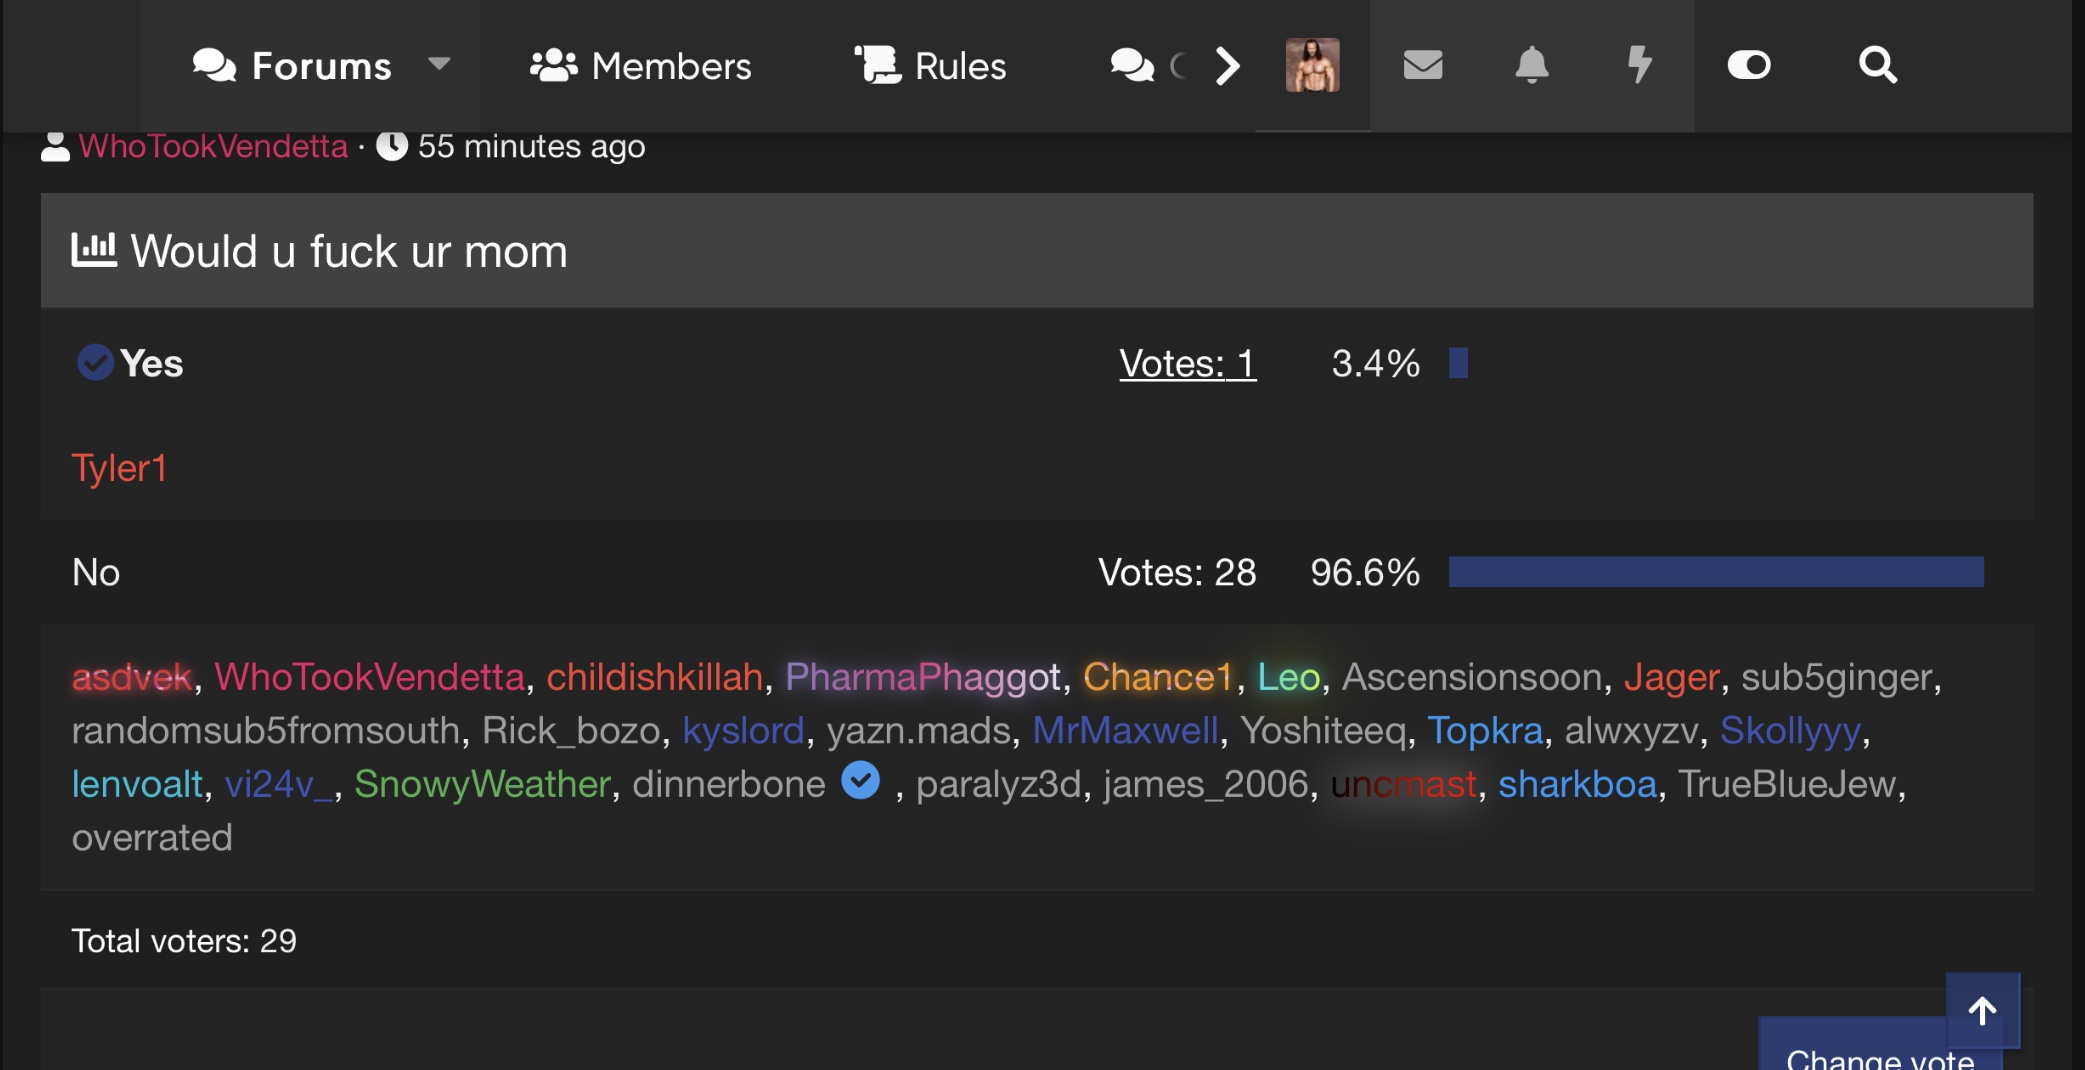This screenshot has height=1070, width=2085.
Task: Click the No votes progress bar
Action: pyautogui.click(x=1715, y=572)
